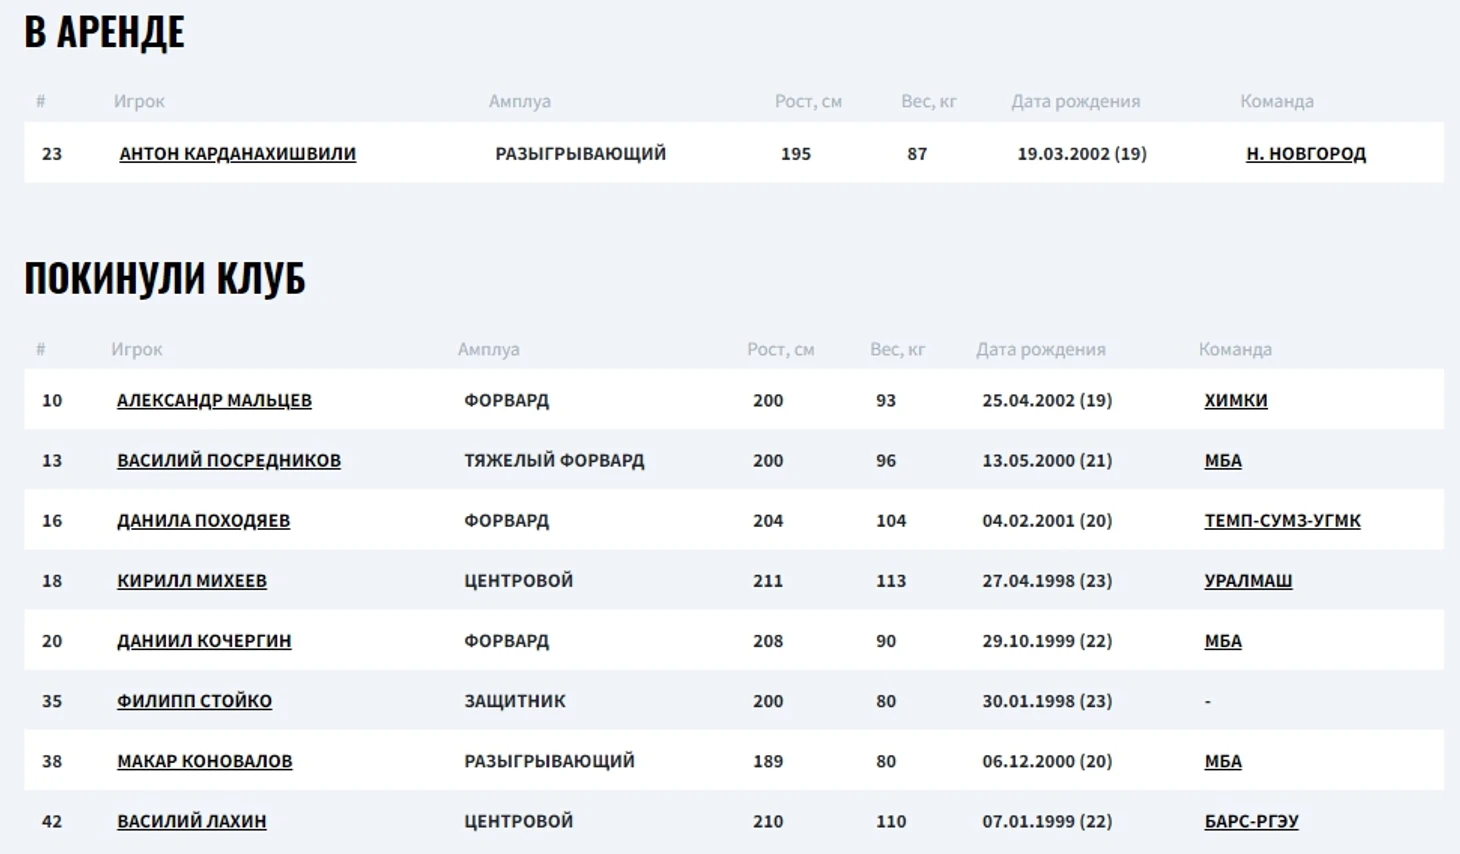Screen dimensions: 1460x854
Task: Click Кирилл Михеев's birth date cell
Action: (x=1046, y=580)
